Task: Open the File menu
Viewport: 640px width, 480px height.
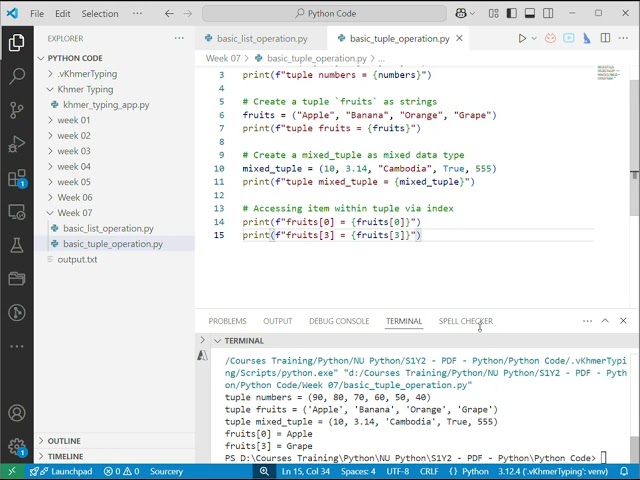Action: coord(37,13)
